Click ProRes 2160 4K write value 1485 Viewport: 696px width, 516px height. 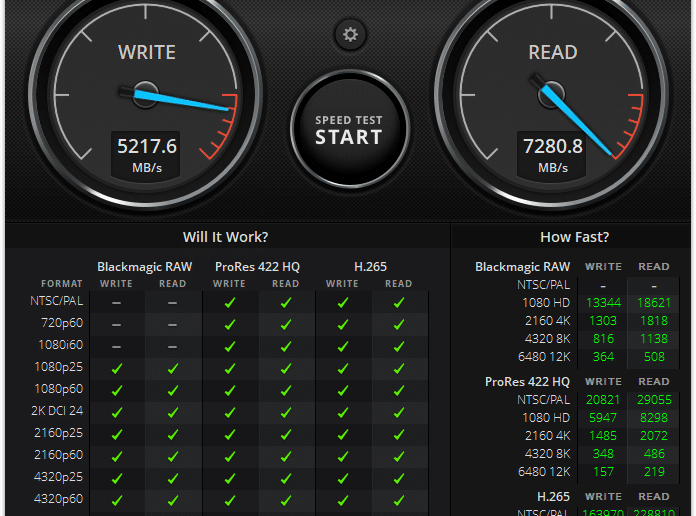point(603,436)
